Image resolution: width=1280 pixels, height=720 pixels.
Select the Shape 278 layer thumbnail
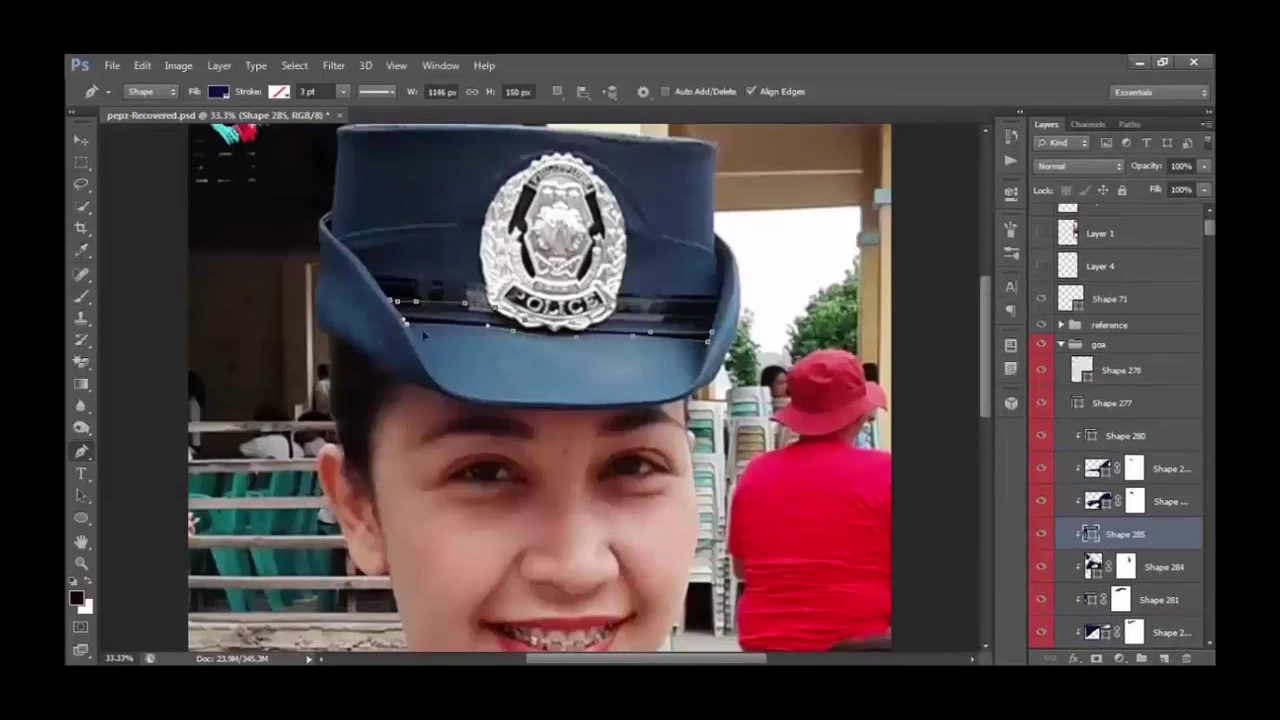point(1082,370)
